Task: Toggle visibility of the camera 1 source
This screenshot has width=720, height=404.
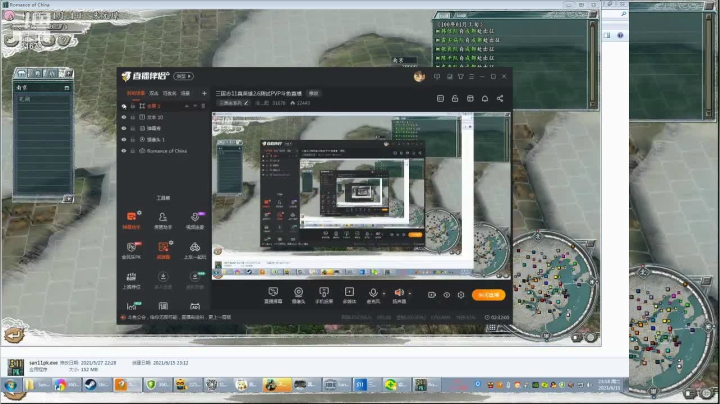Action: click(124, 140)
